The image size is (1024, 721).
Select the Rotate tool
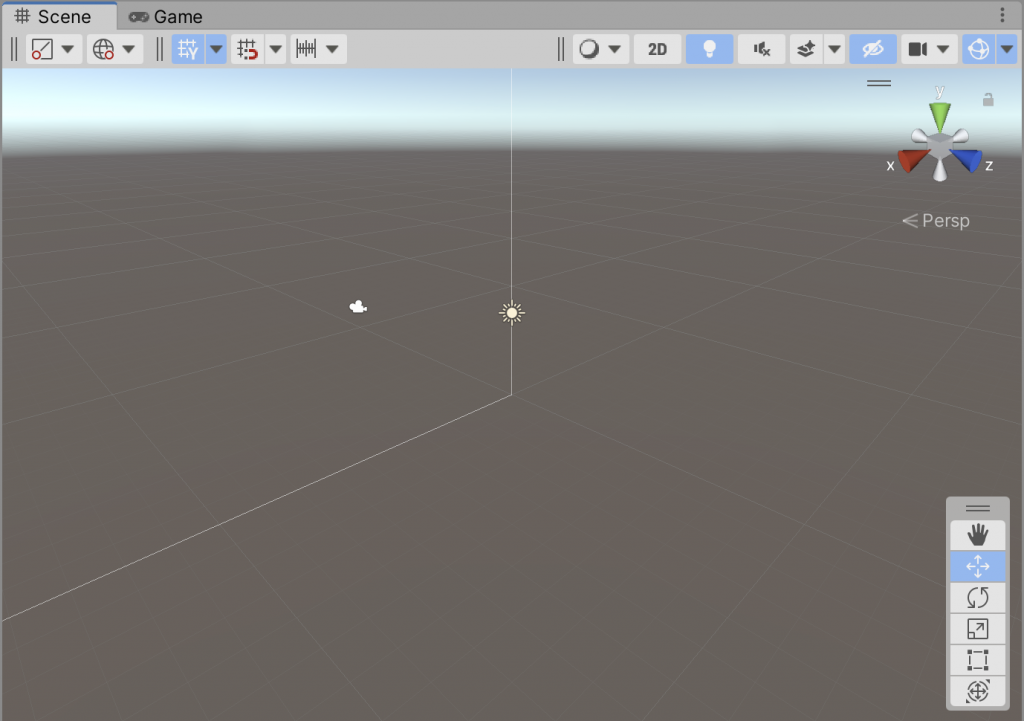tap(977, 598)
